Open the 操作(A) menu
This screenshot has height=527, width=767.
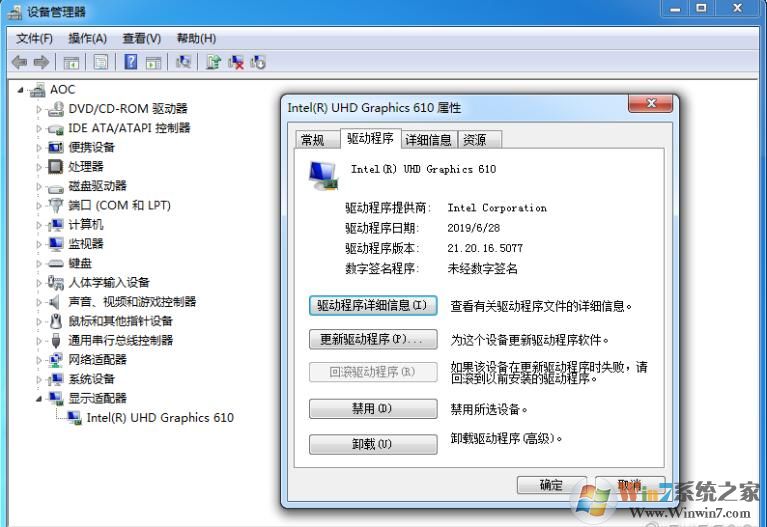(x=88, y=38)
